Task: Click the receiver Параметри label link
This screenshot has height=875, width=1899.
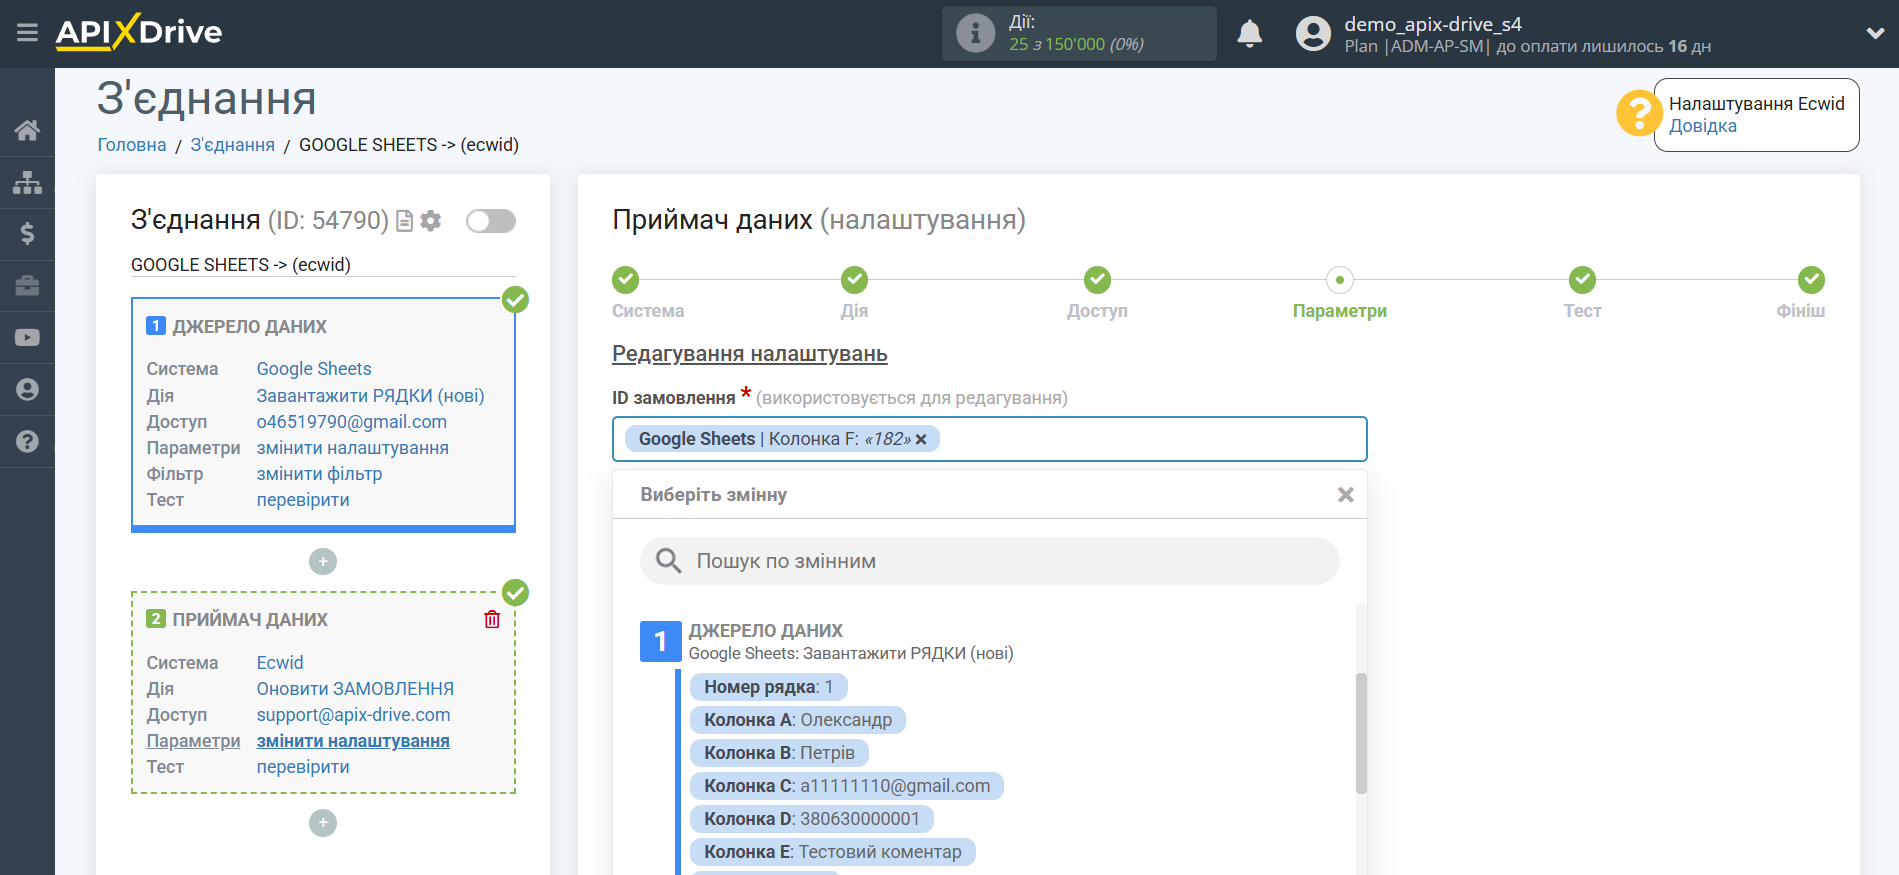Action: pyautogui.click(x=193, y=741)
